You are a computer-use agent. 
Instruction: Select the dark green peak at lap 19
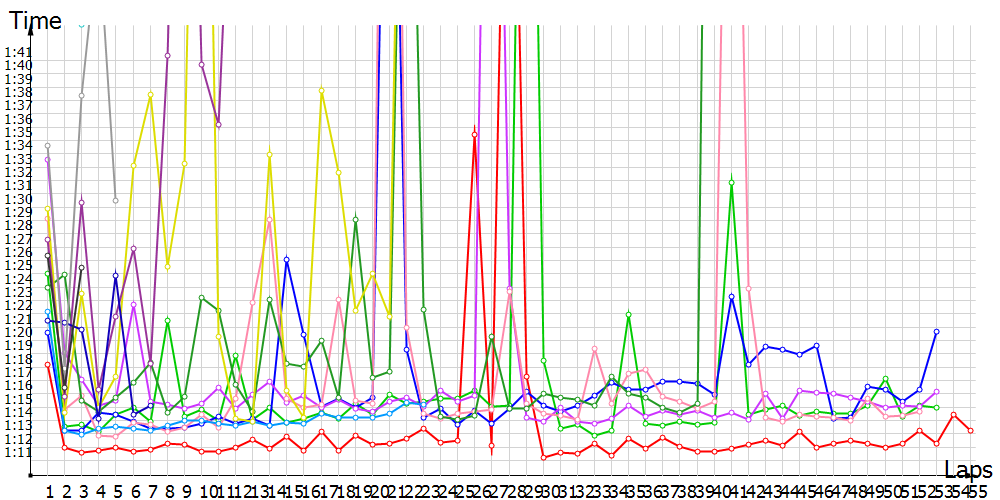click(x=356, y=219)
